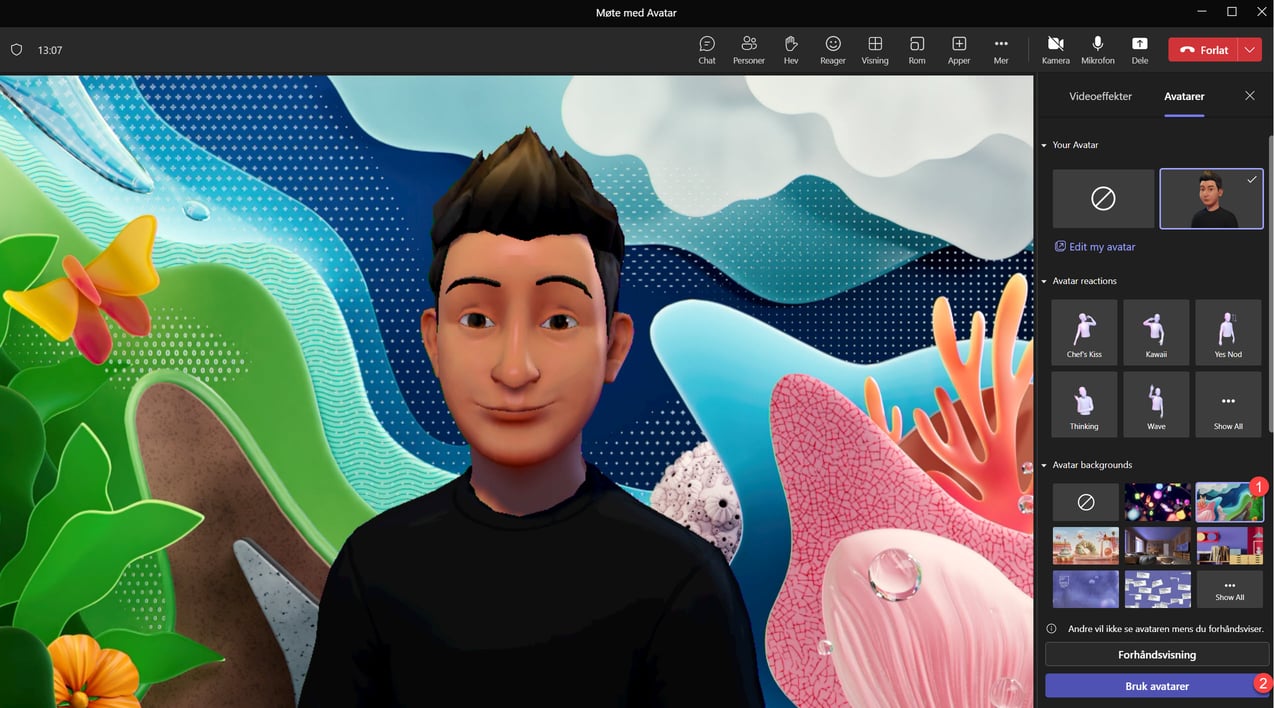Open the Forlat dropdown arrow
The width and height of the screenshot is (1274, 708).
(x=1249, y=49)
